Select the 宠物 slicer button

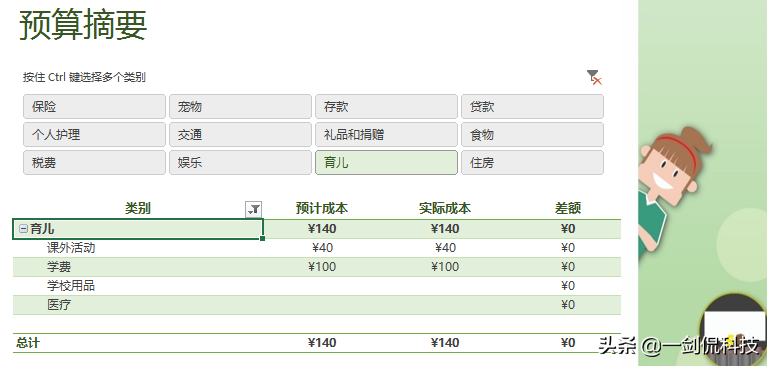[240, 107]
